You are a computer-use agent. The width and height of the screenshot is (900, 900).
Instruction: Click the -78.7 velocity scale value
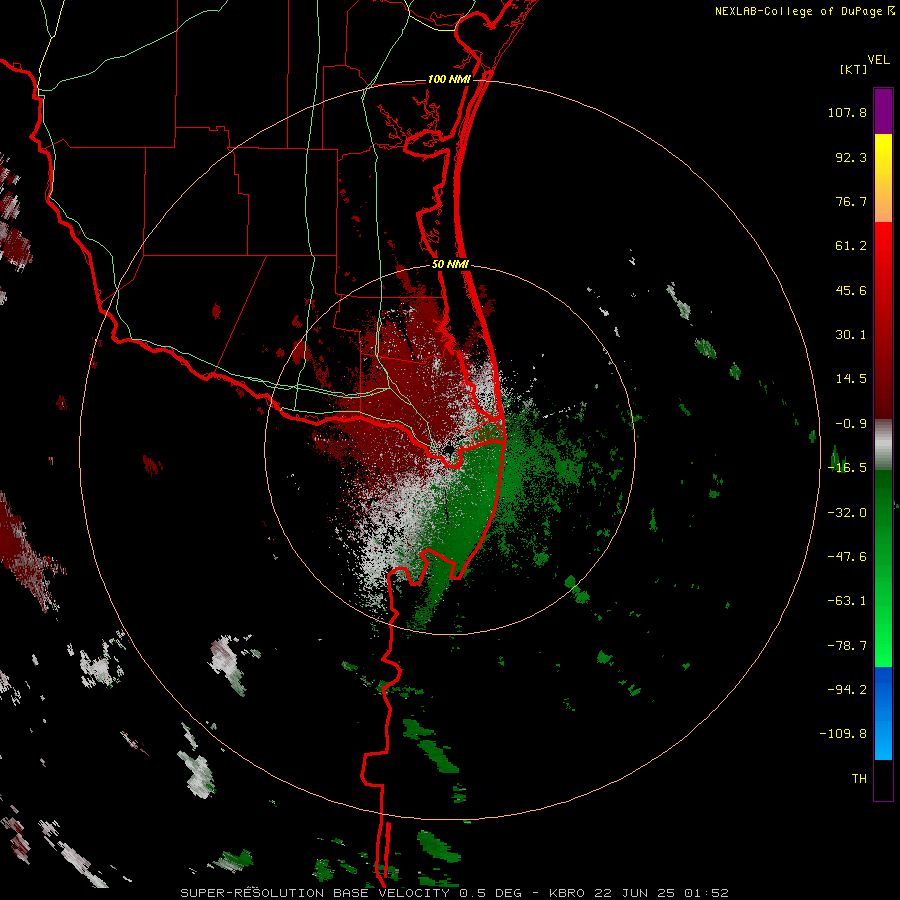click(x=847, y=646)
